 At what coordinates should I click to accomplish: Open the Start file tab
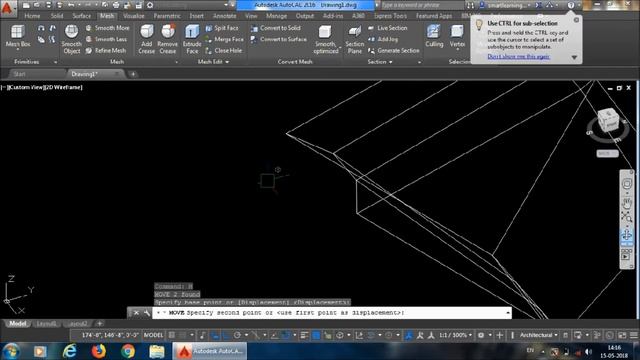20,74
